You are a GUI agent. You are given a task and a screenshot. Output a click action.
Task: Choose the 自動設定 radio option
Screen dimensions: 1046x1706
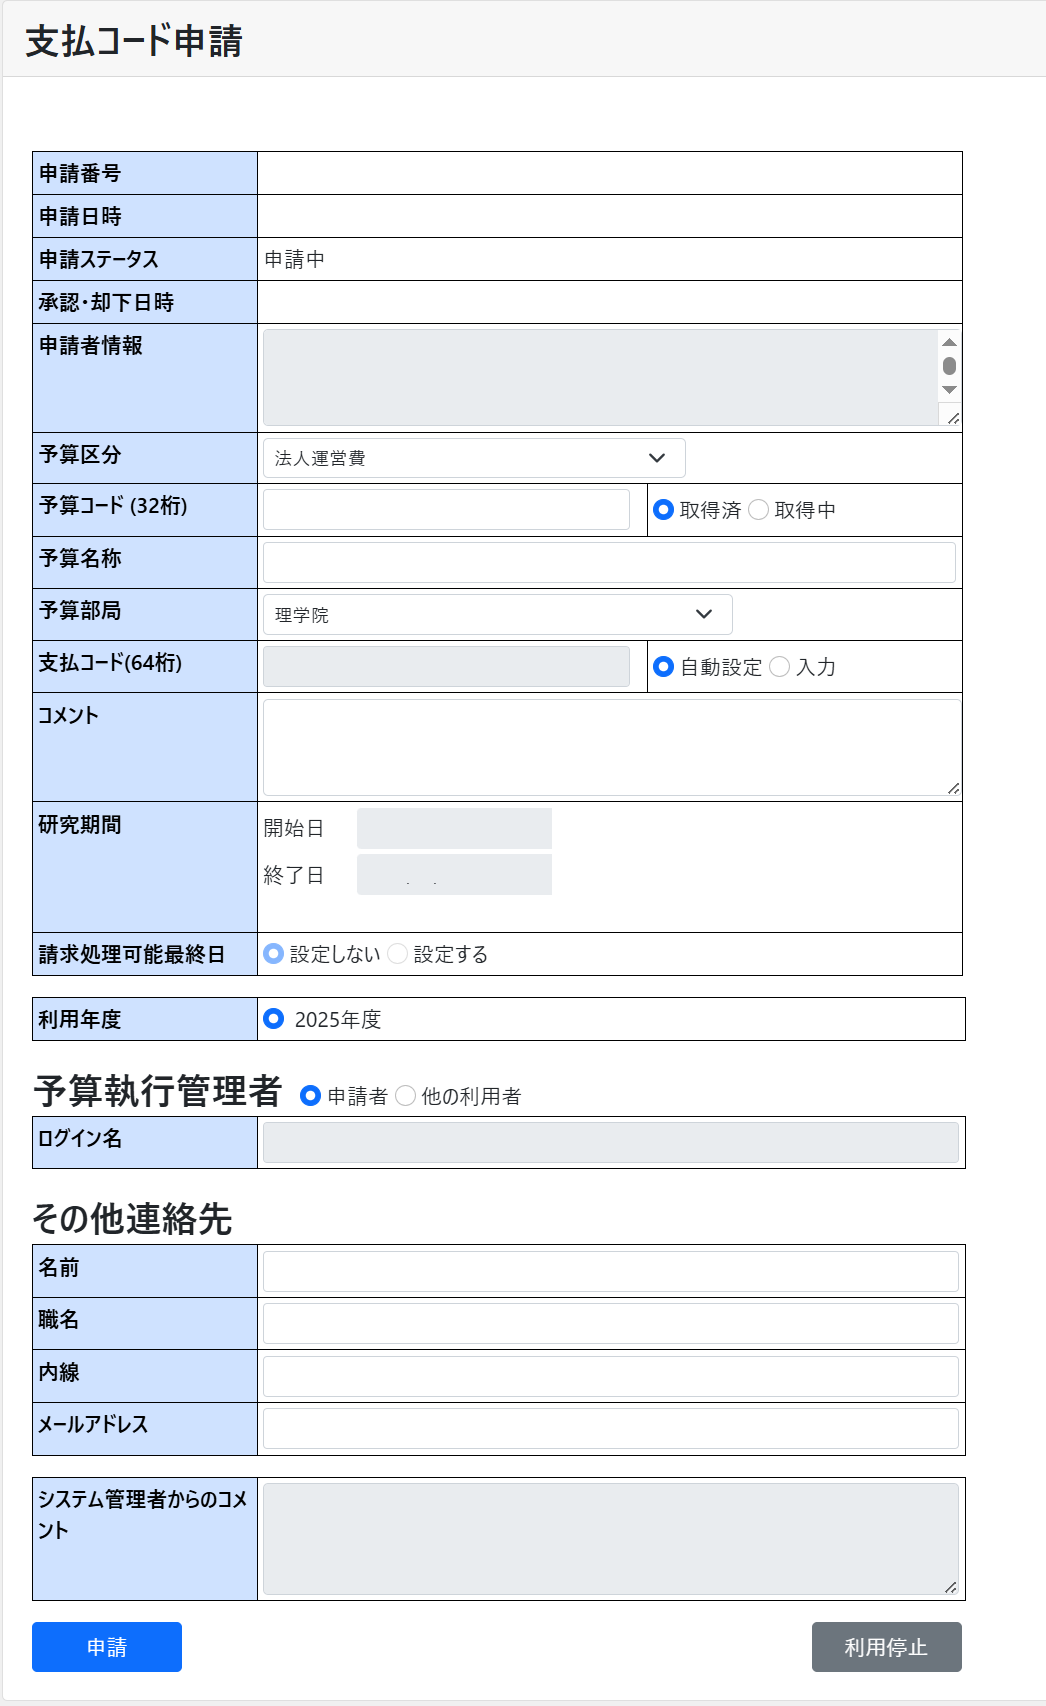pos(663,667)
